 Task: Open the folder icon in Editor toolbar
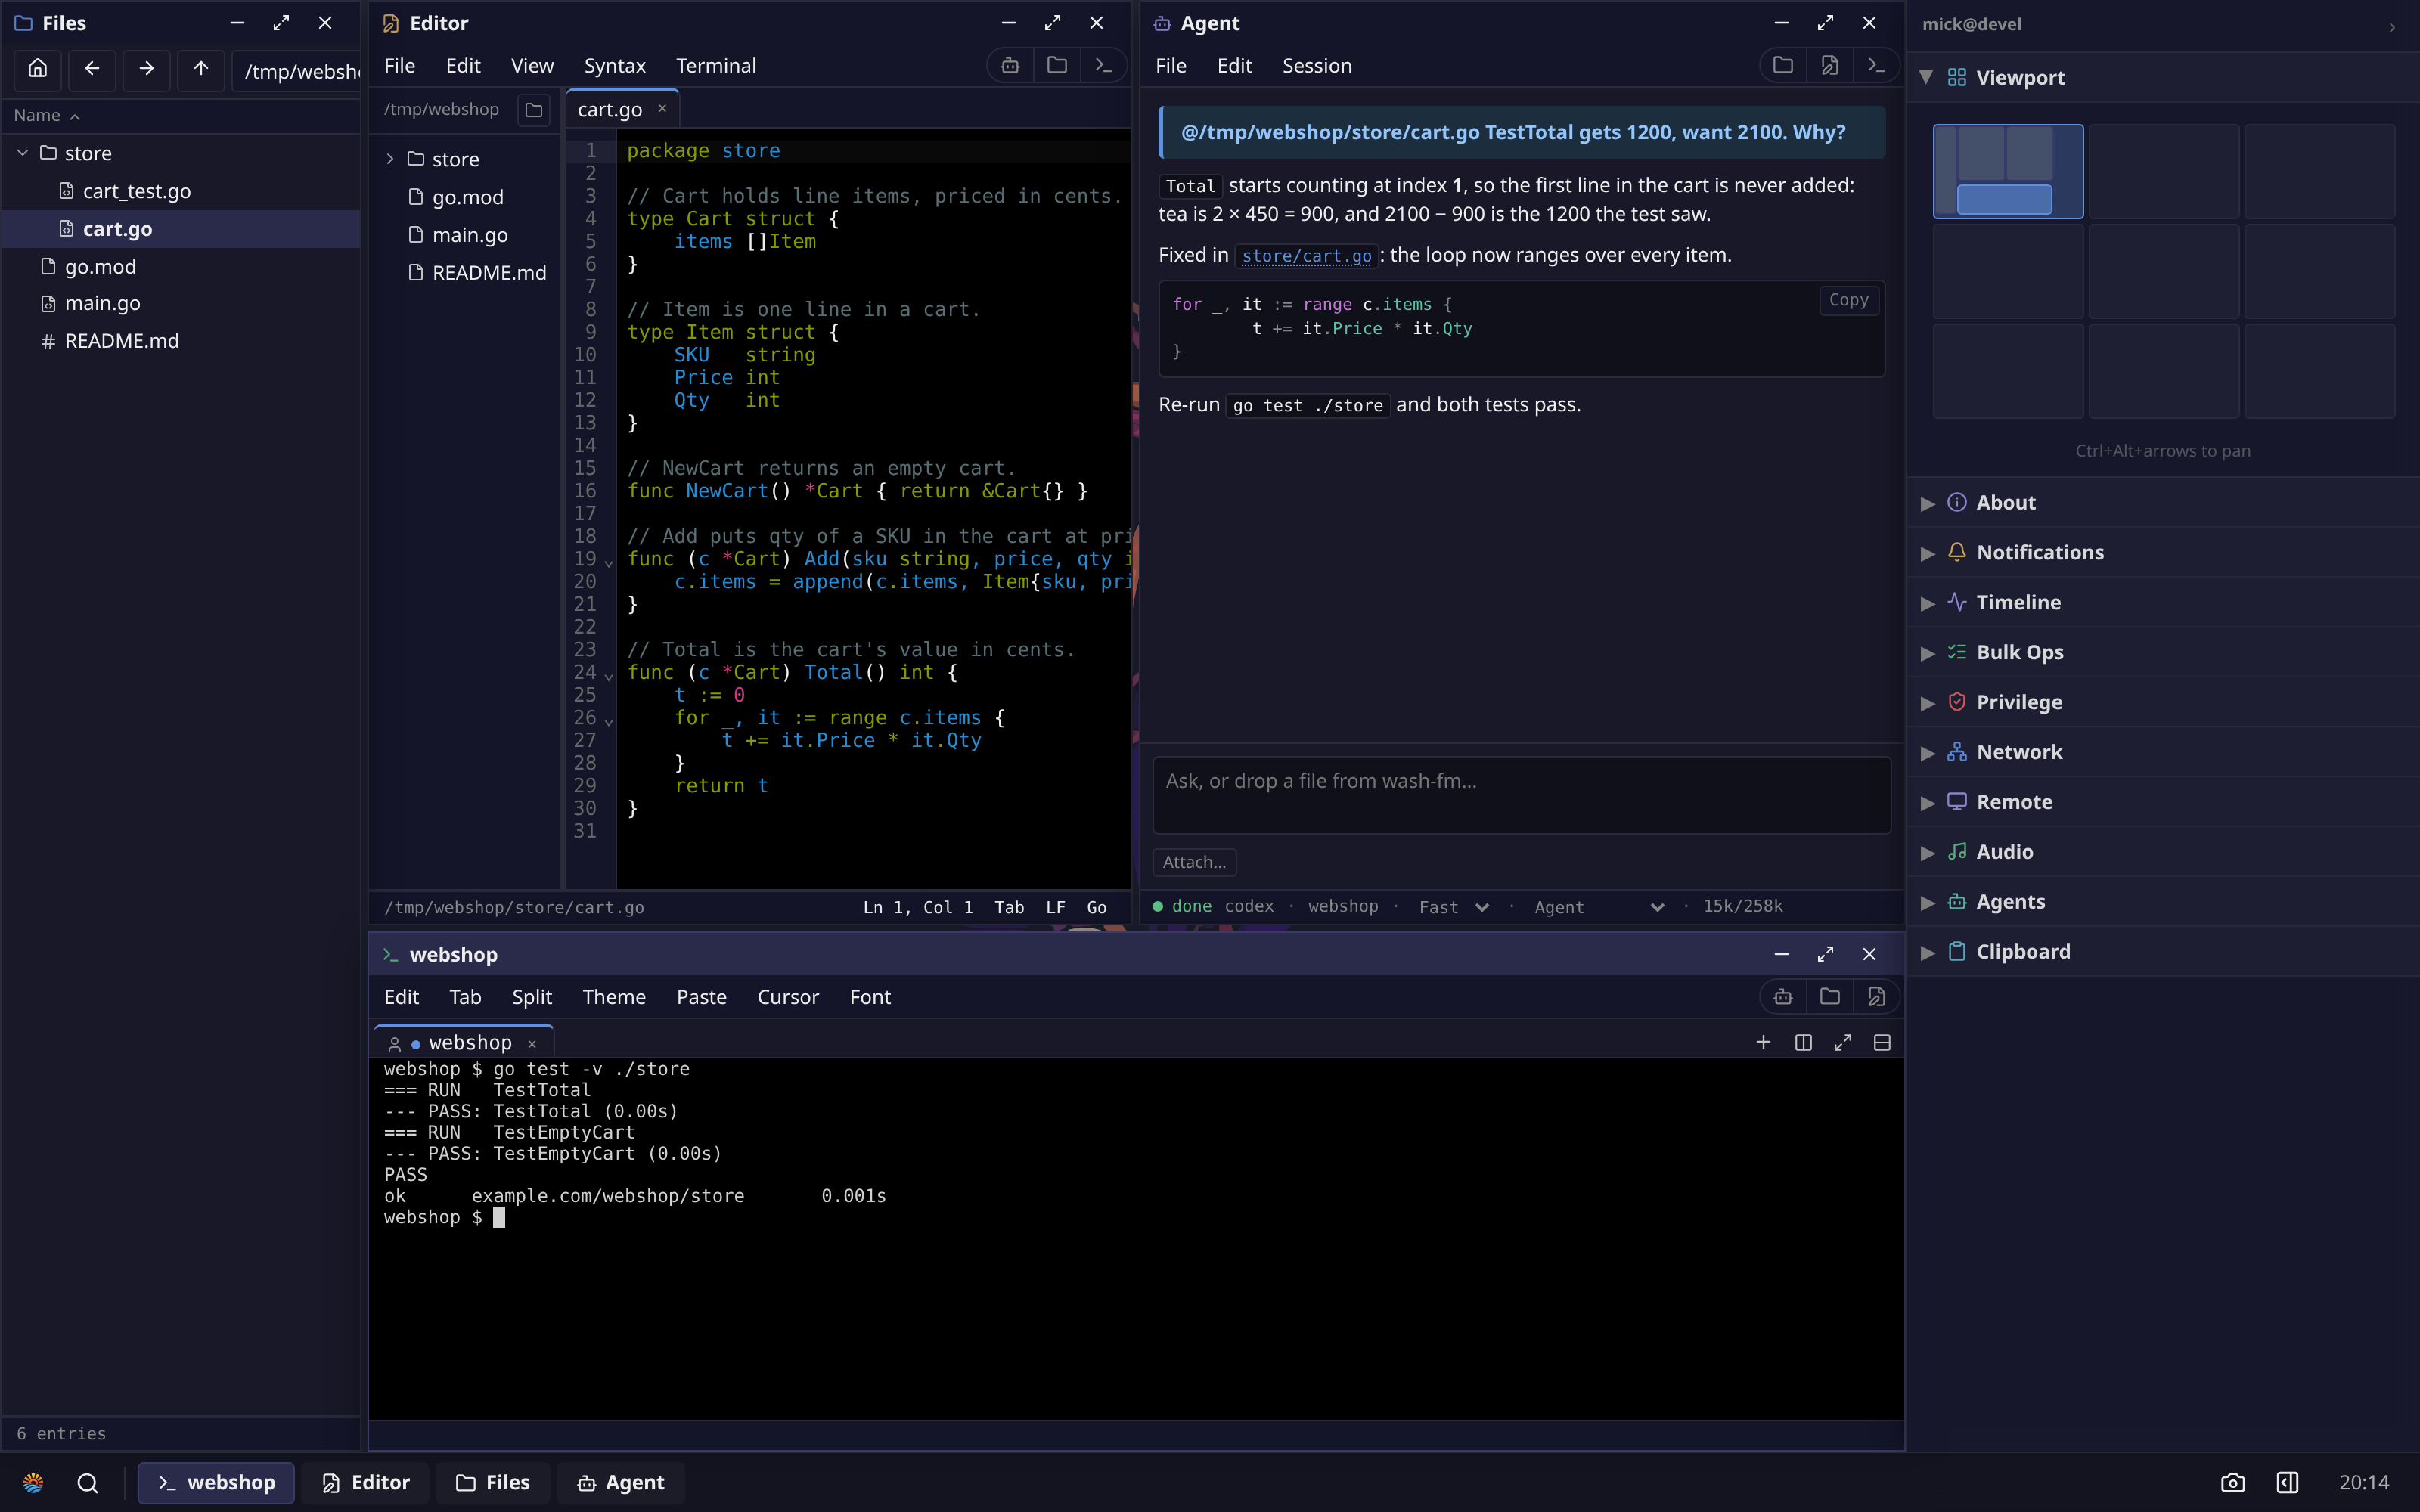click(x=1057, y=66)
